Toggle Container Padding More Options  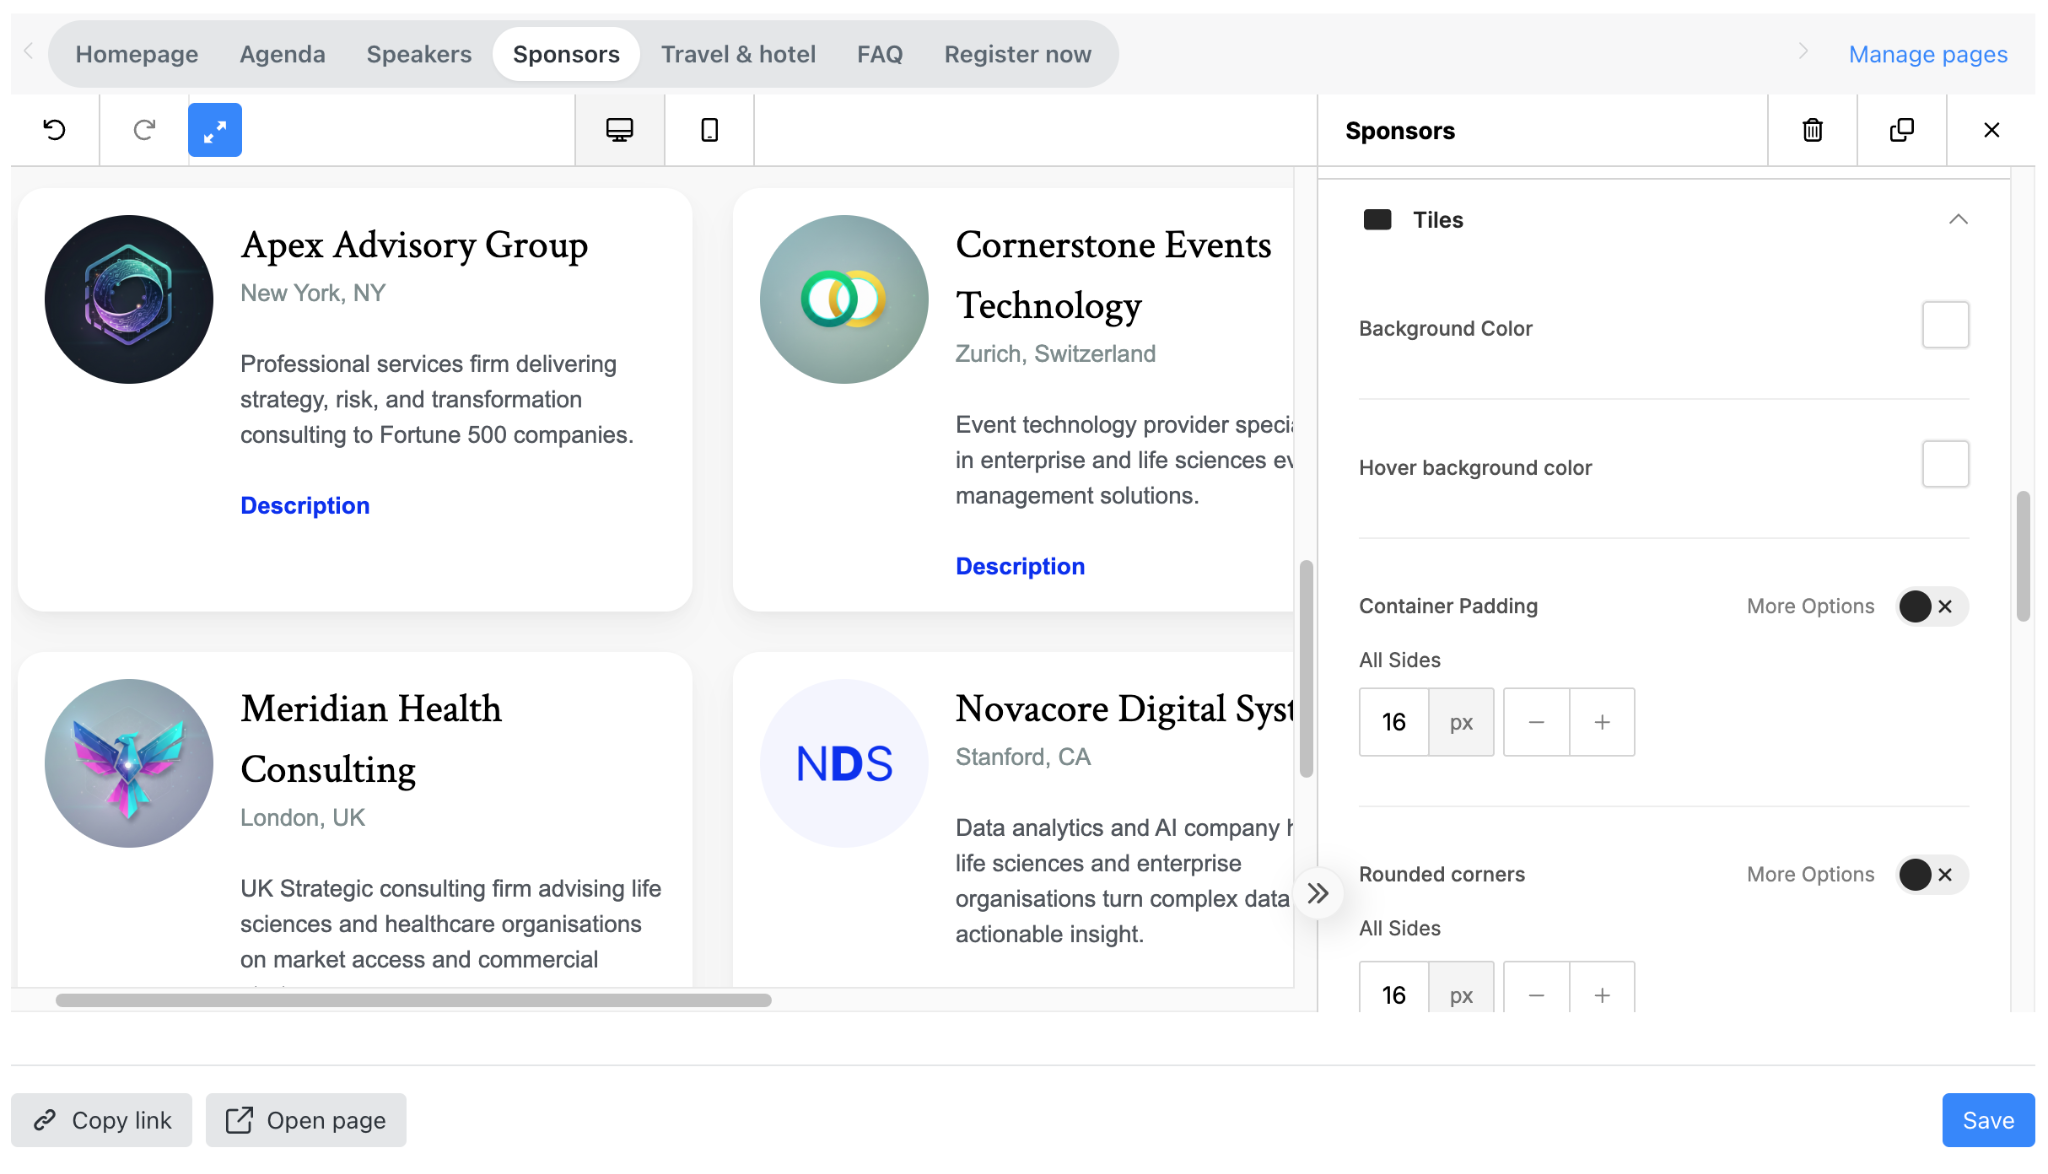tap(1932, 607)
